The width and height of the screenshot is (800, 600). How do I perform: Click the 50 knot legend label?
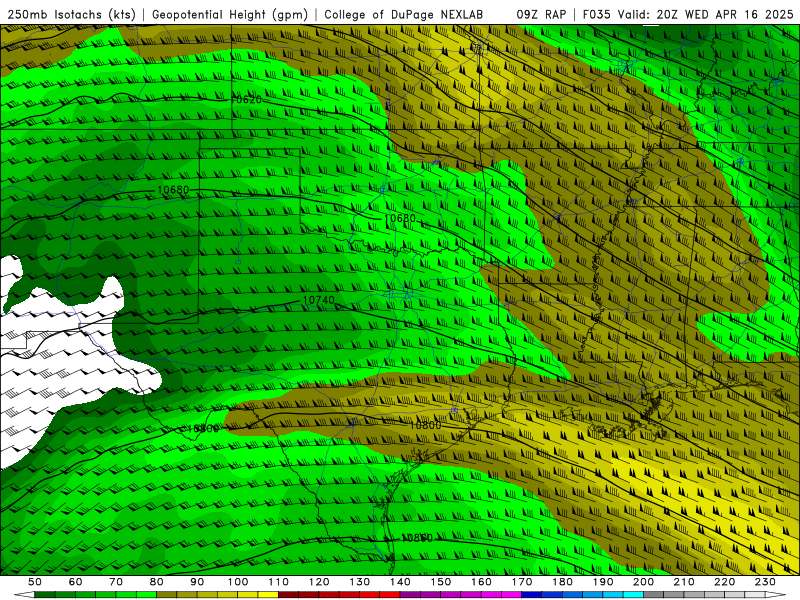(35, 582)
